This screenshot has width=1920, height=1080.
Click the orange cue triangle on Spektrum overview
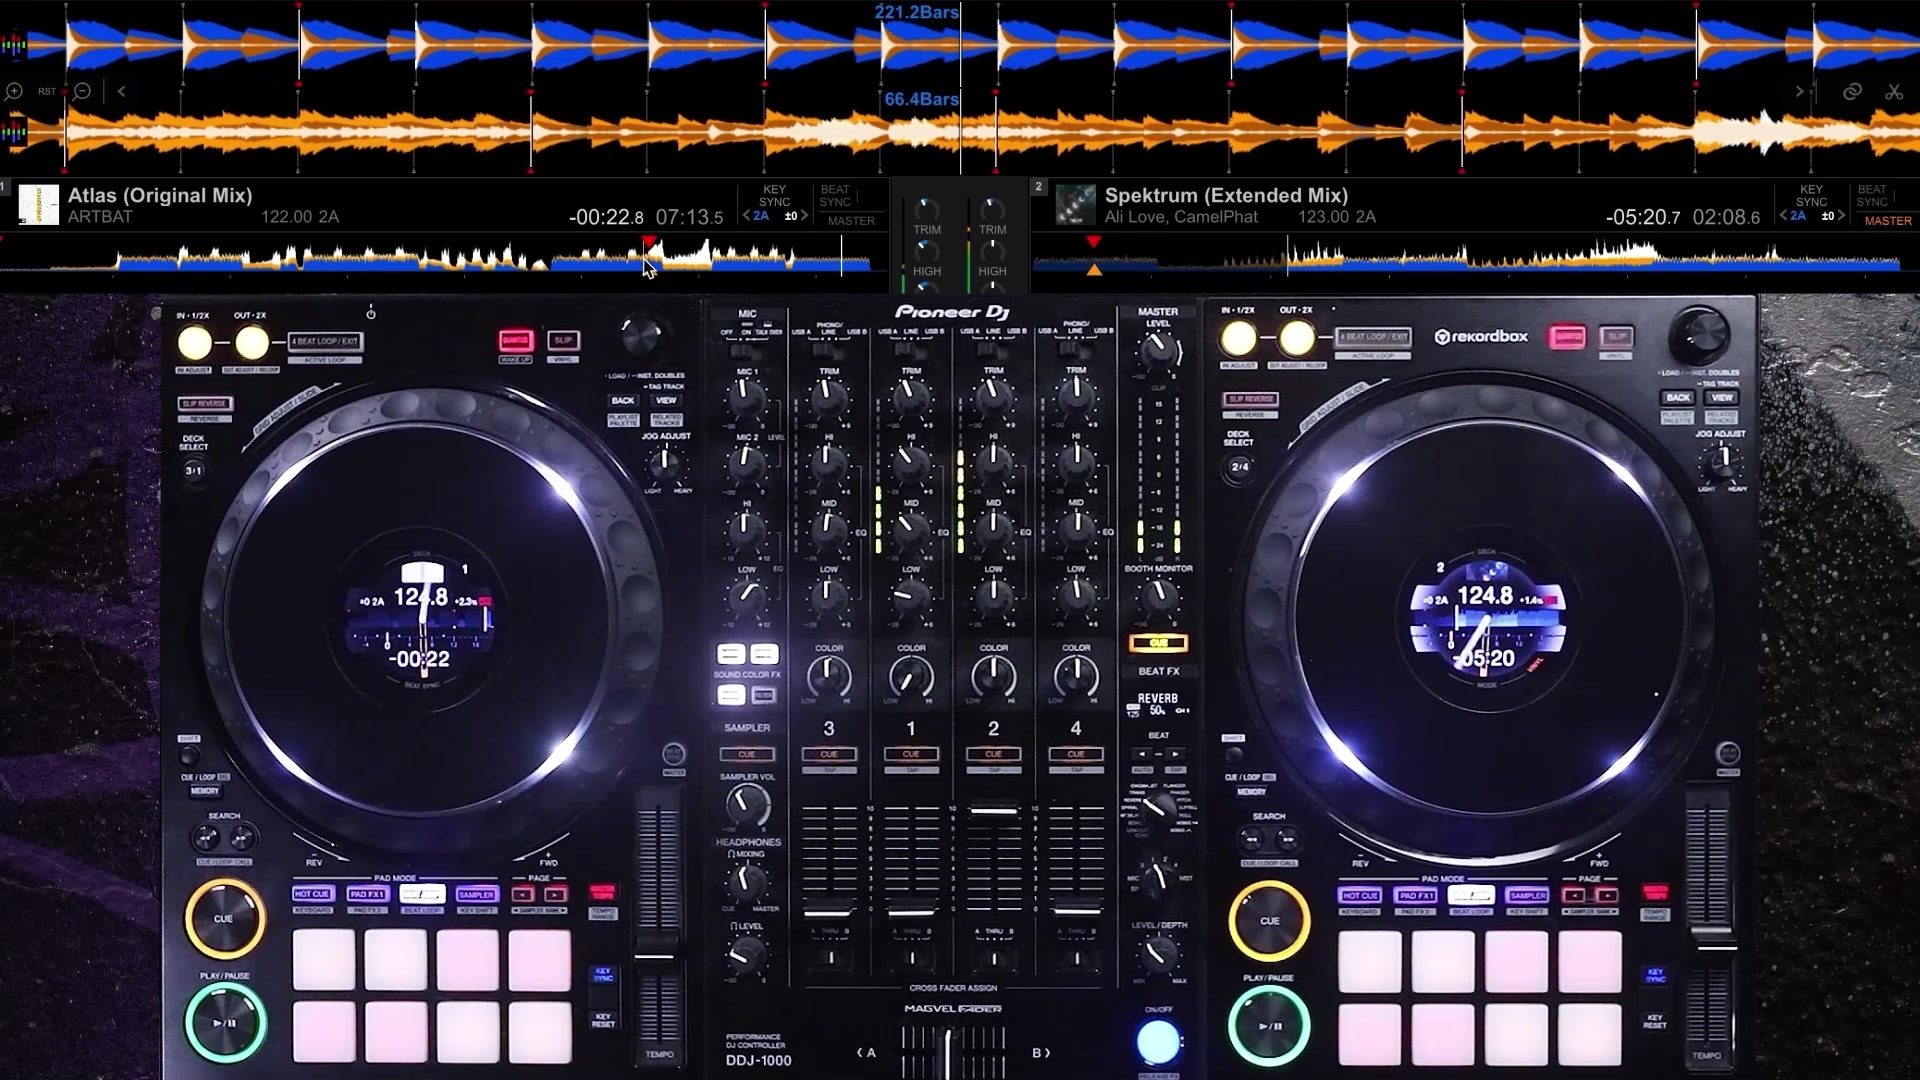(x=1094, y=270)
